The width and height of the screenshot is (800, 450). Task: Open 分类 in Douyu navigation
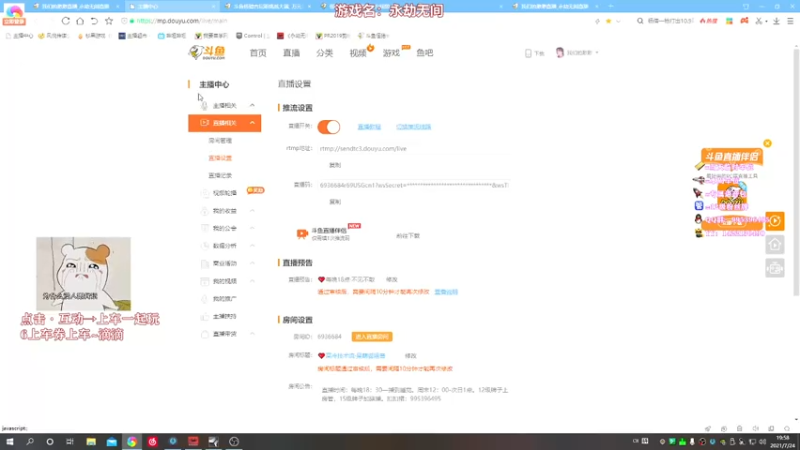(324, 53)
